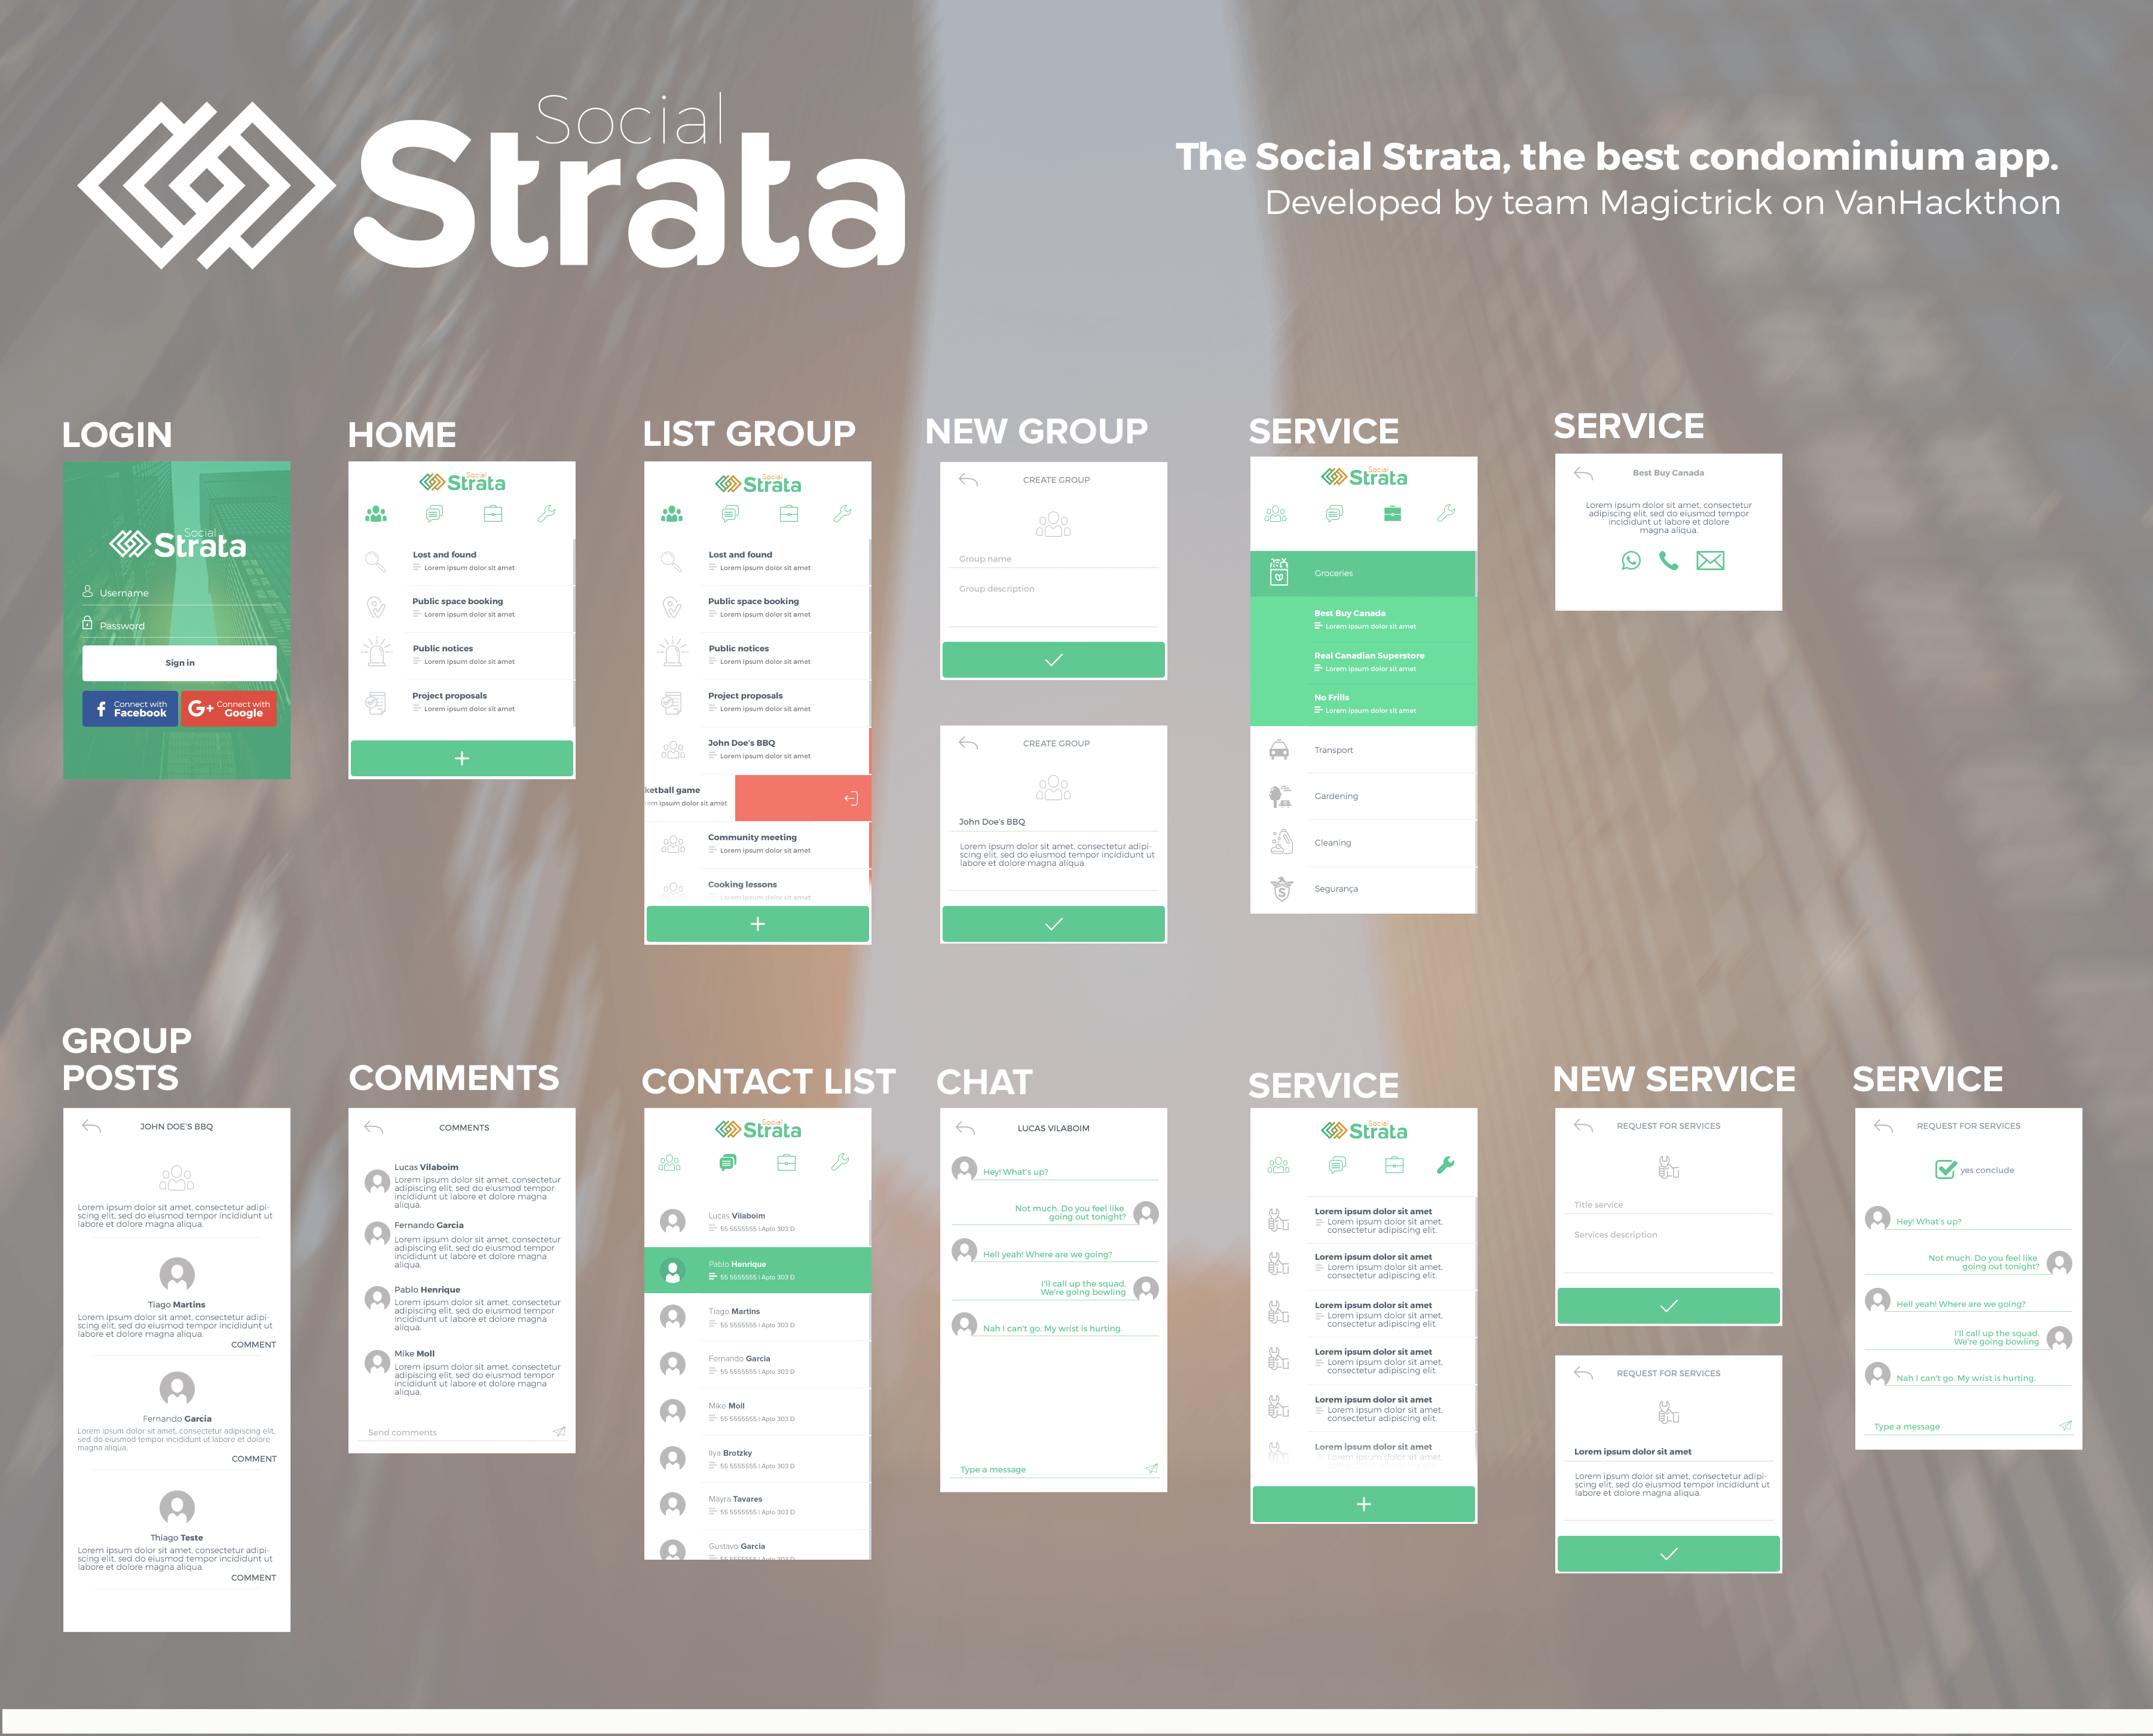The width and height of the screenshot is (2153, 1736).
Task: Click Connect with Google button
Action: point(229,709)
